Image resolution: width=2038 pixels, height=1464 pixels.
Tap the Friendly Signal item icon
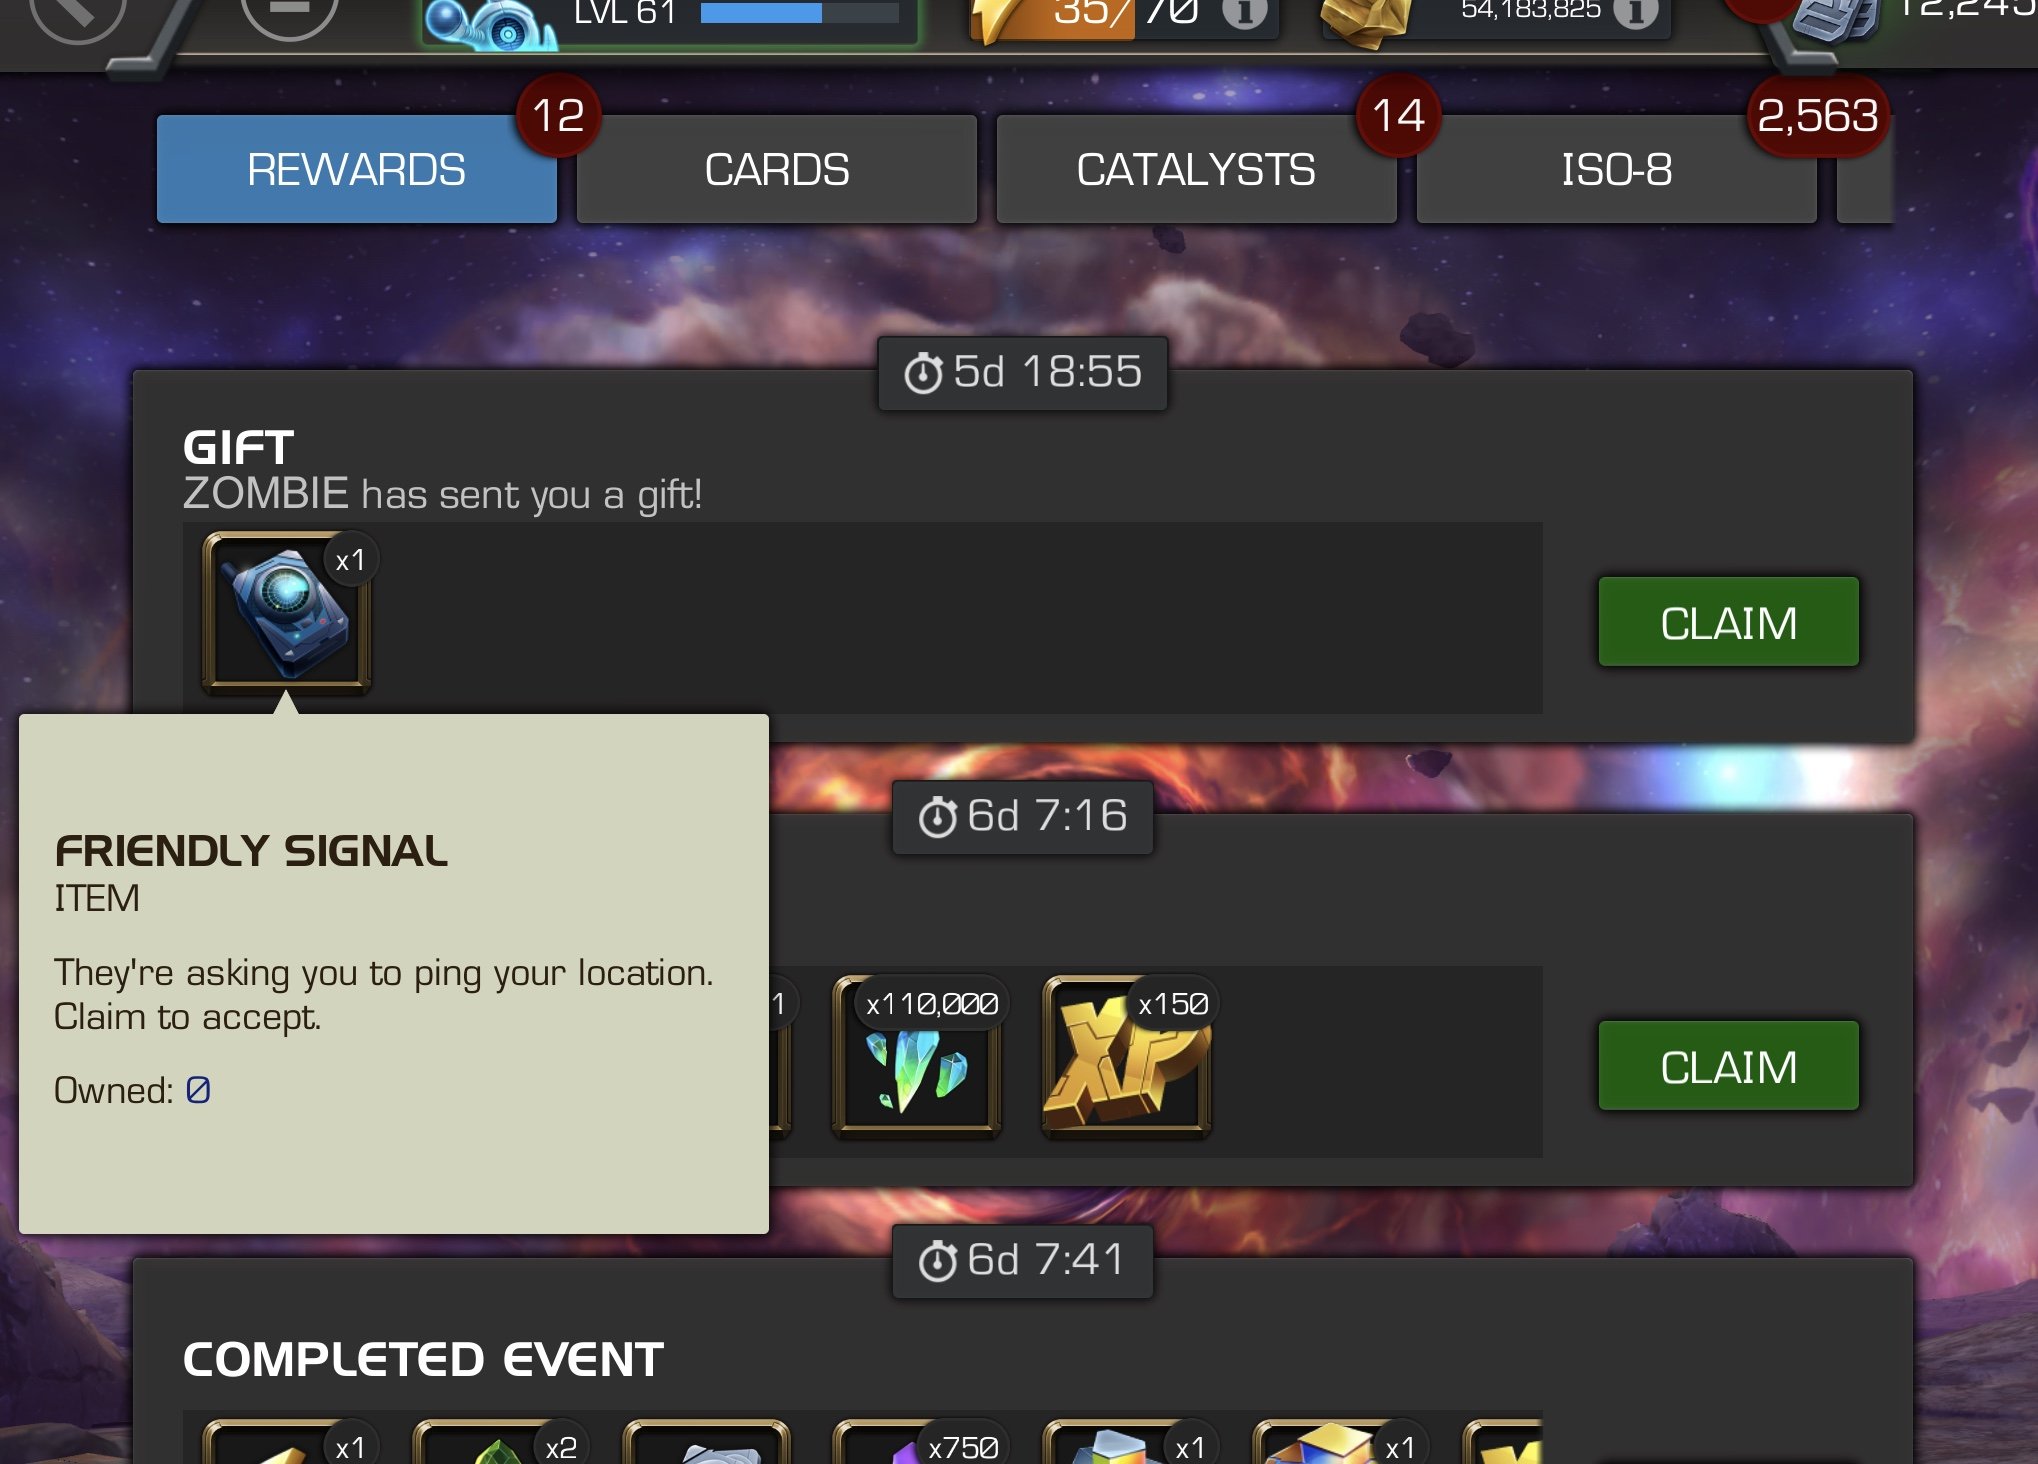[287, 612]
